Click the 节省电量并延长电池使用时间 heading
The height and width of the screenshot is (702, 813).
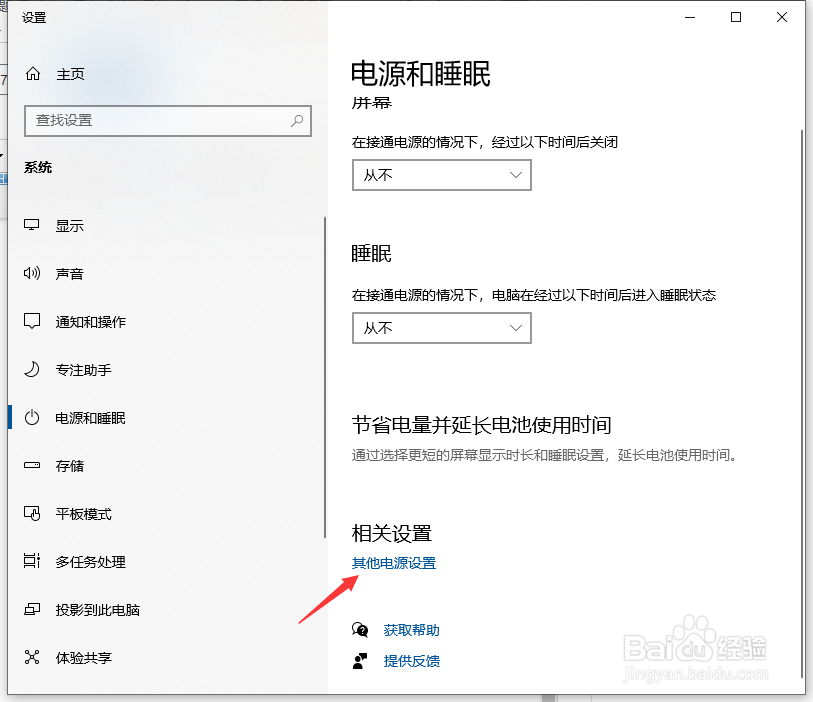coord(482,425)
